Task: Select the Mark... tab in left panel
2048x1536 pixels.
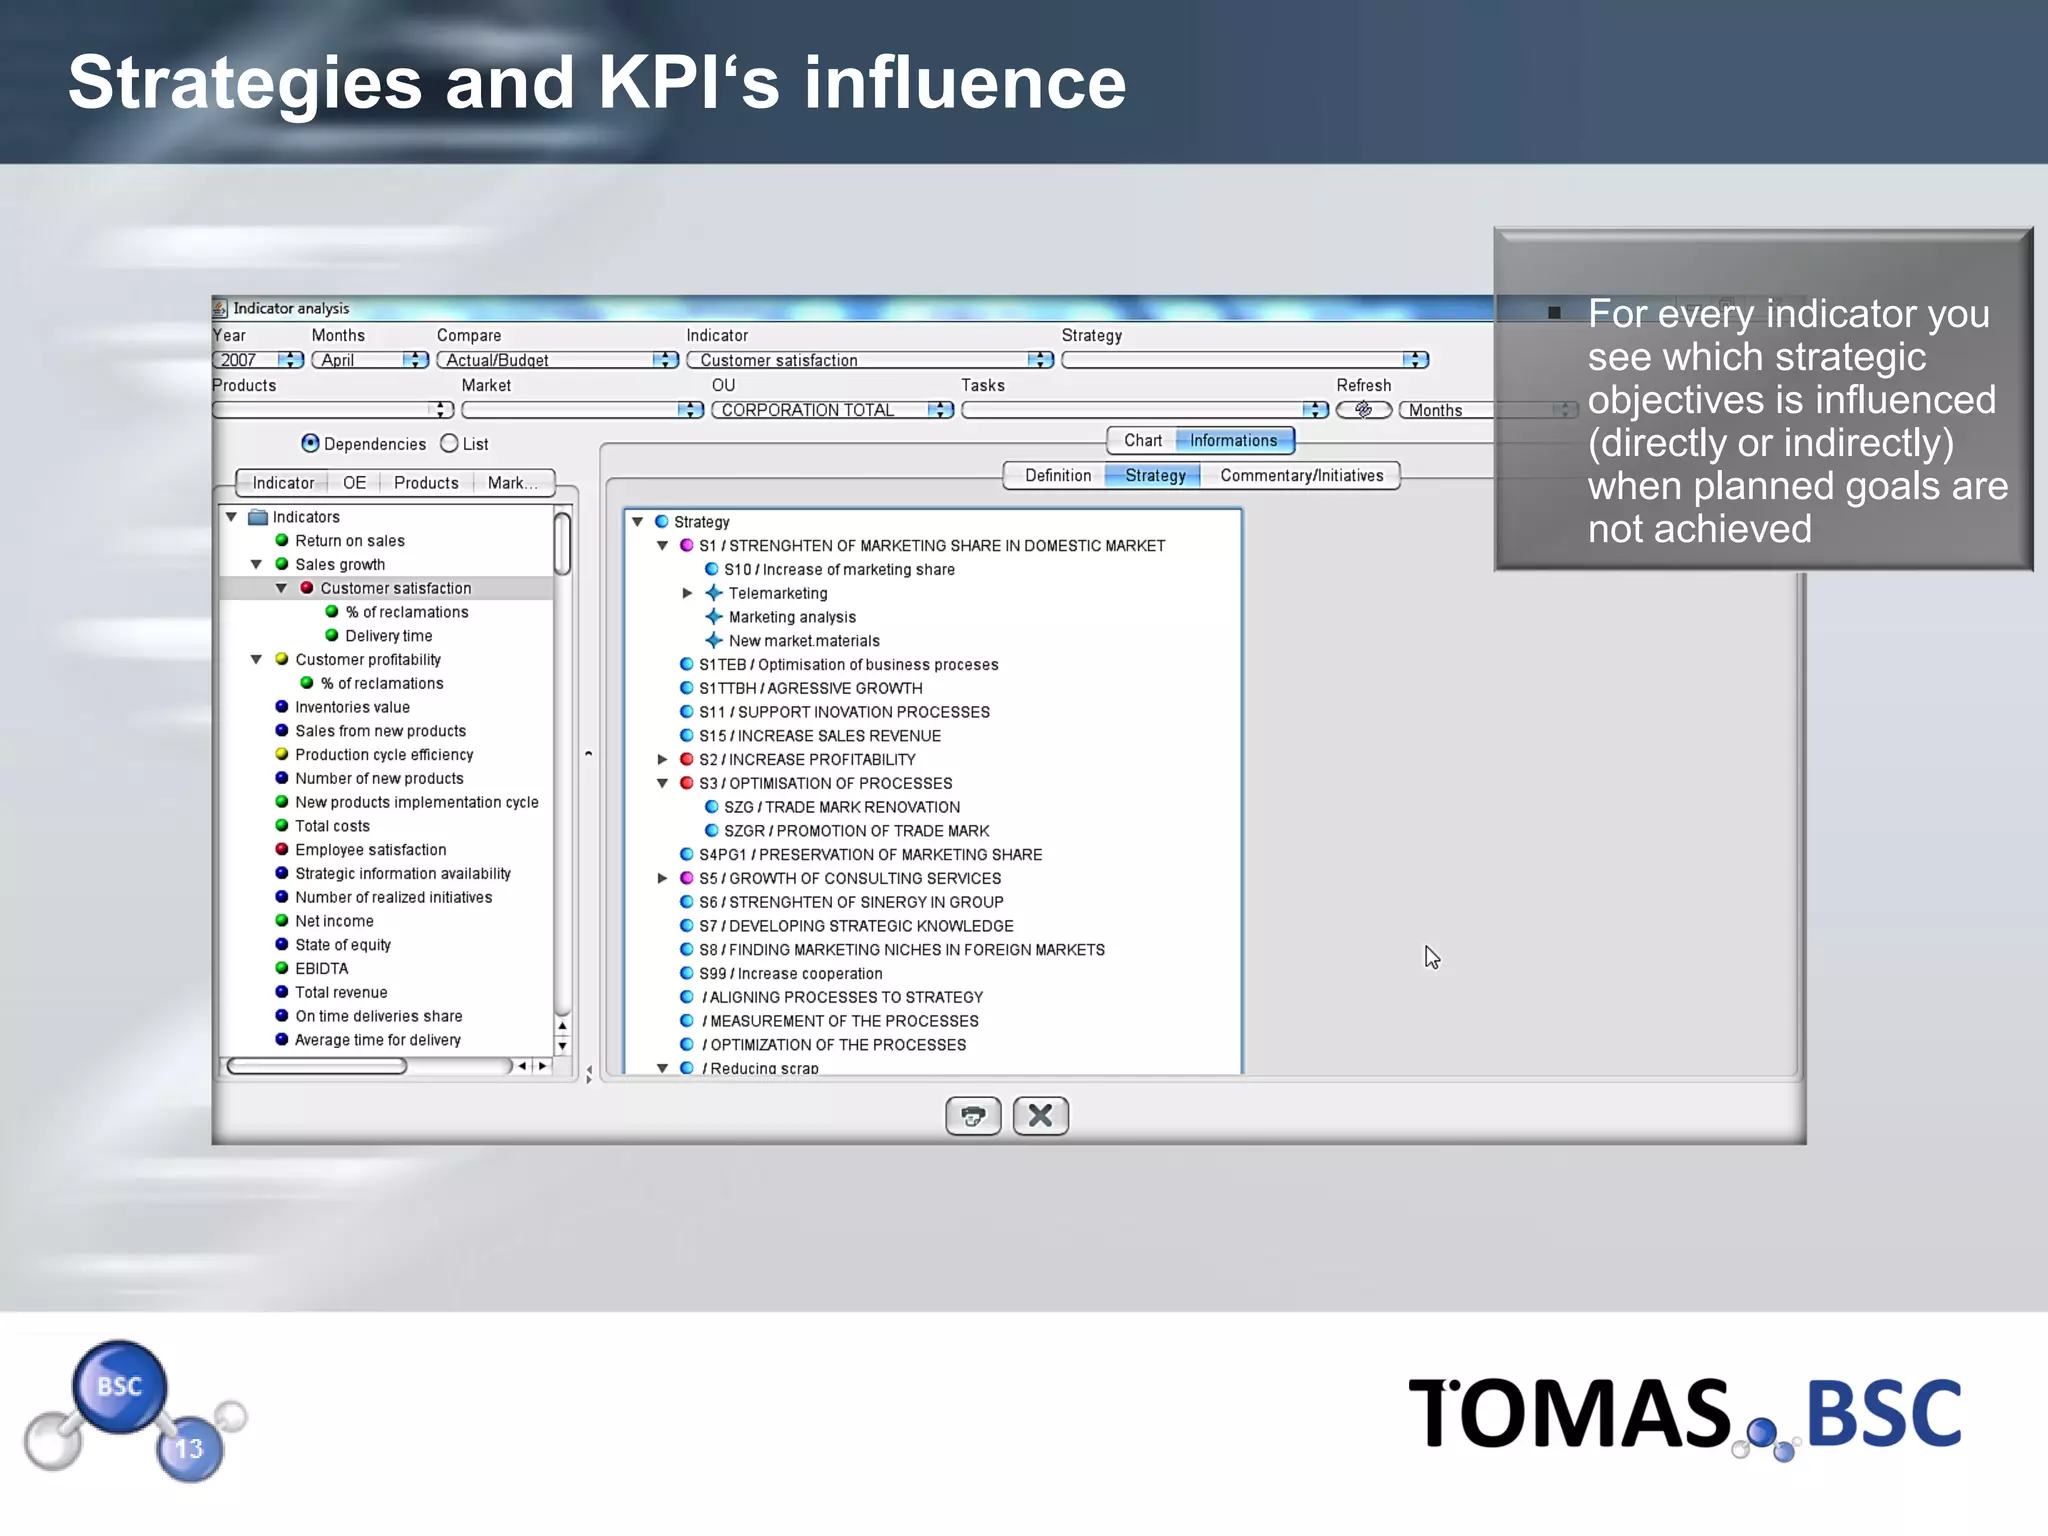Action: (x=513, y=483)
